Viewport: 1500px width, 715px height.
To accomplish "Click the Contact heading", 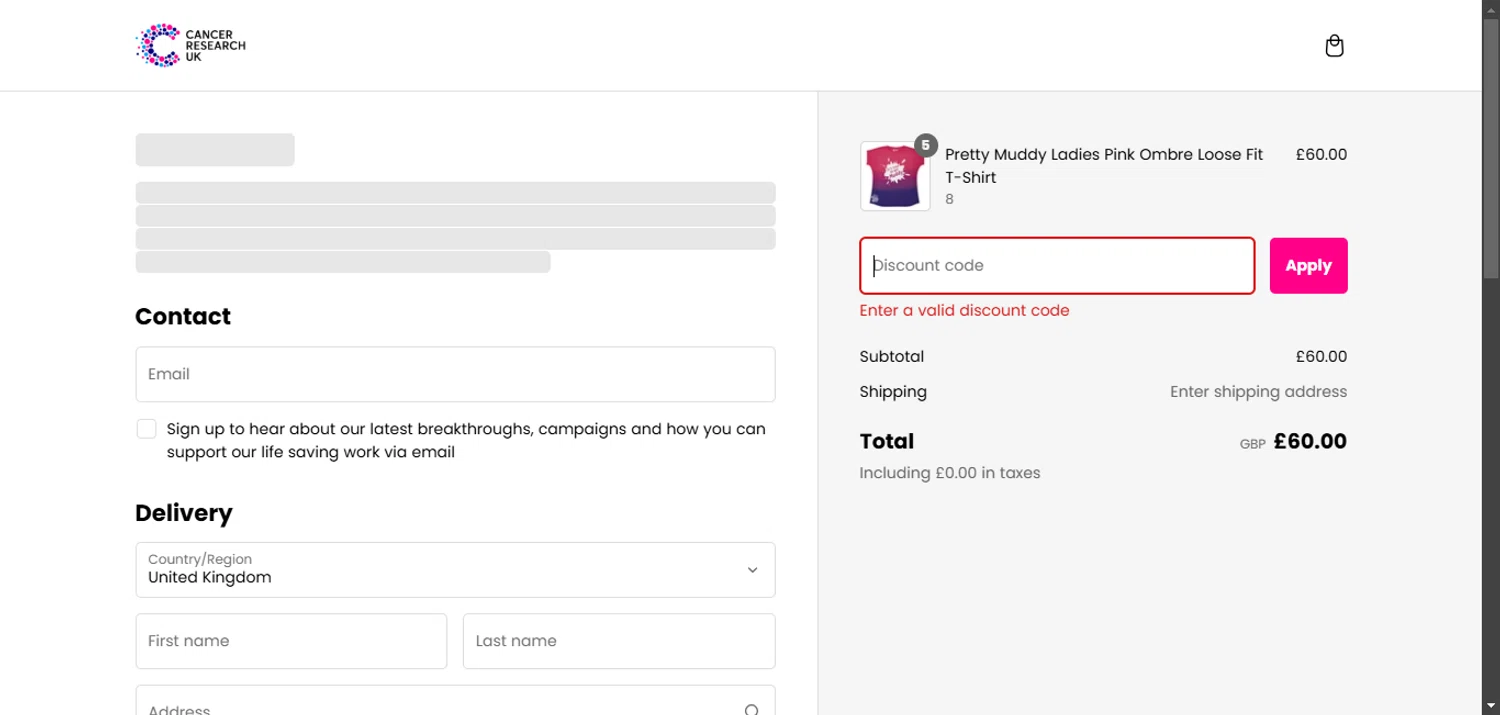I will pos(183,316).
